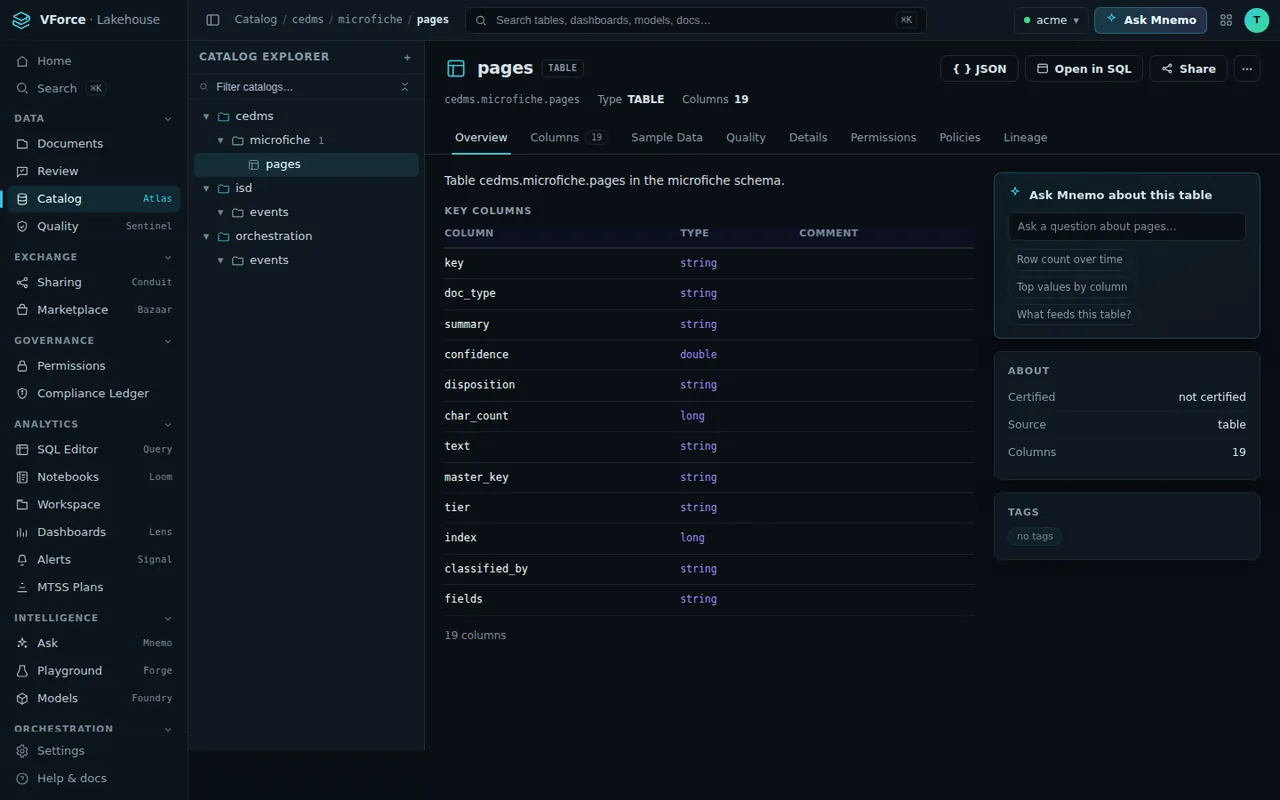The height and width of the screenshot is (800, 1280).
Task: Click Open in SQL button
Action: click(x=1084, y=68)
